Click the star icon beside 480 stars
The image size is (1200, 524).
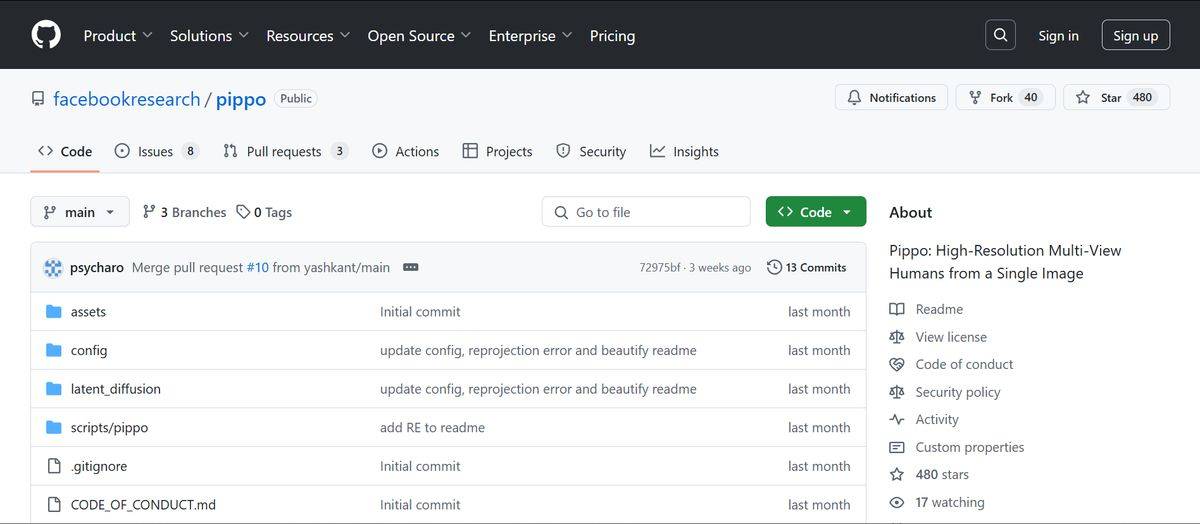pos(897,474)
